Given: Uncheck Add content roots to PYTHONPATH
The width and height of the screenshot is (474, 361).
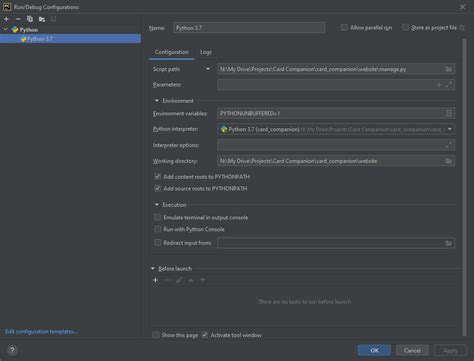Looking at the screenshot, I should pos(158,176).
